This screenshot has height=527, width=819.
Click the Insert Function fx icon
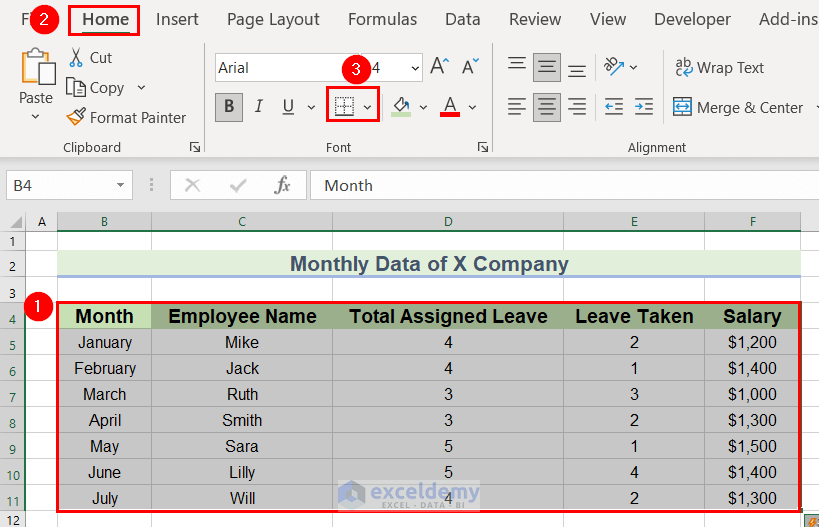coord(283,185)
